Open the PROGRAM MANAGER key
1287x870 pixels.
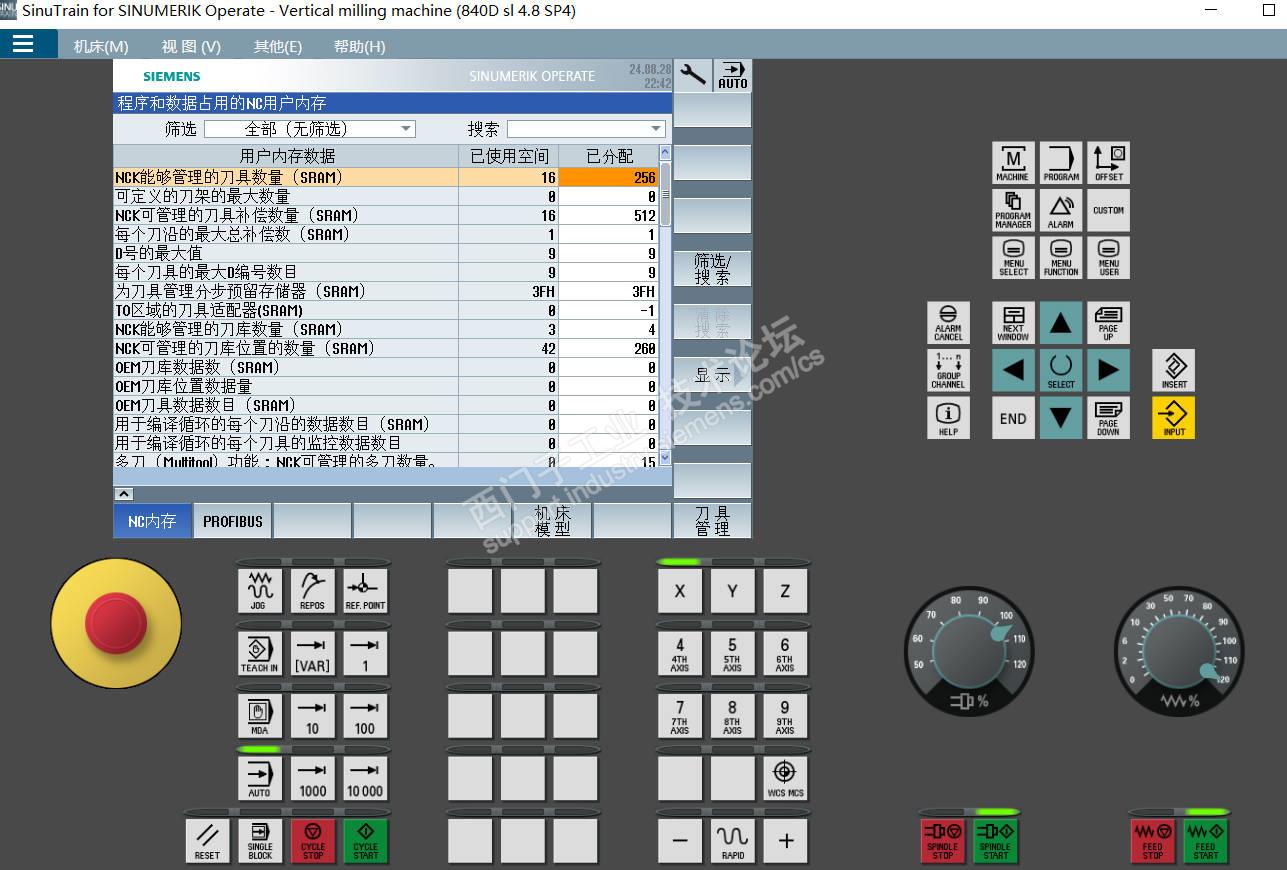[1013, 210]
